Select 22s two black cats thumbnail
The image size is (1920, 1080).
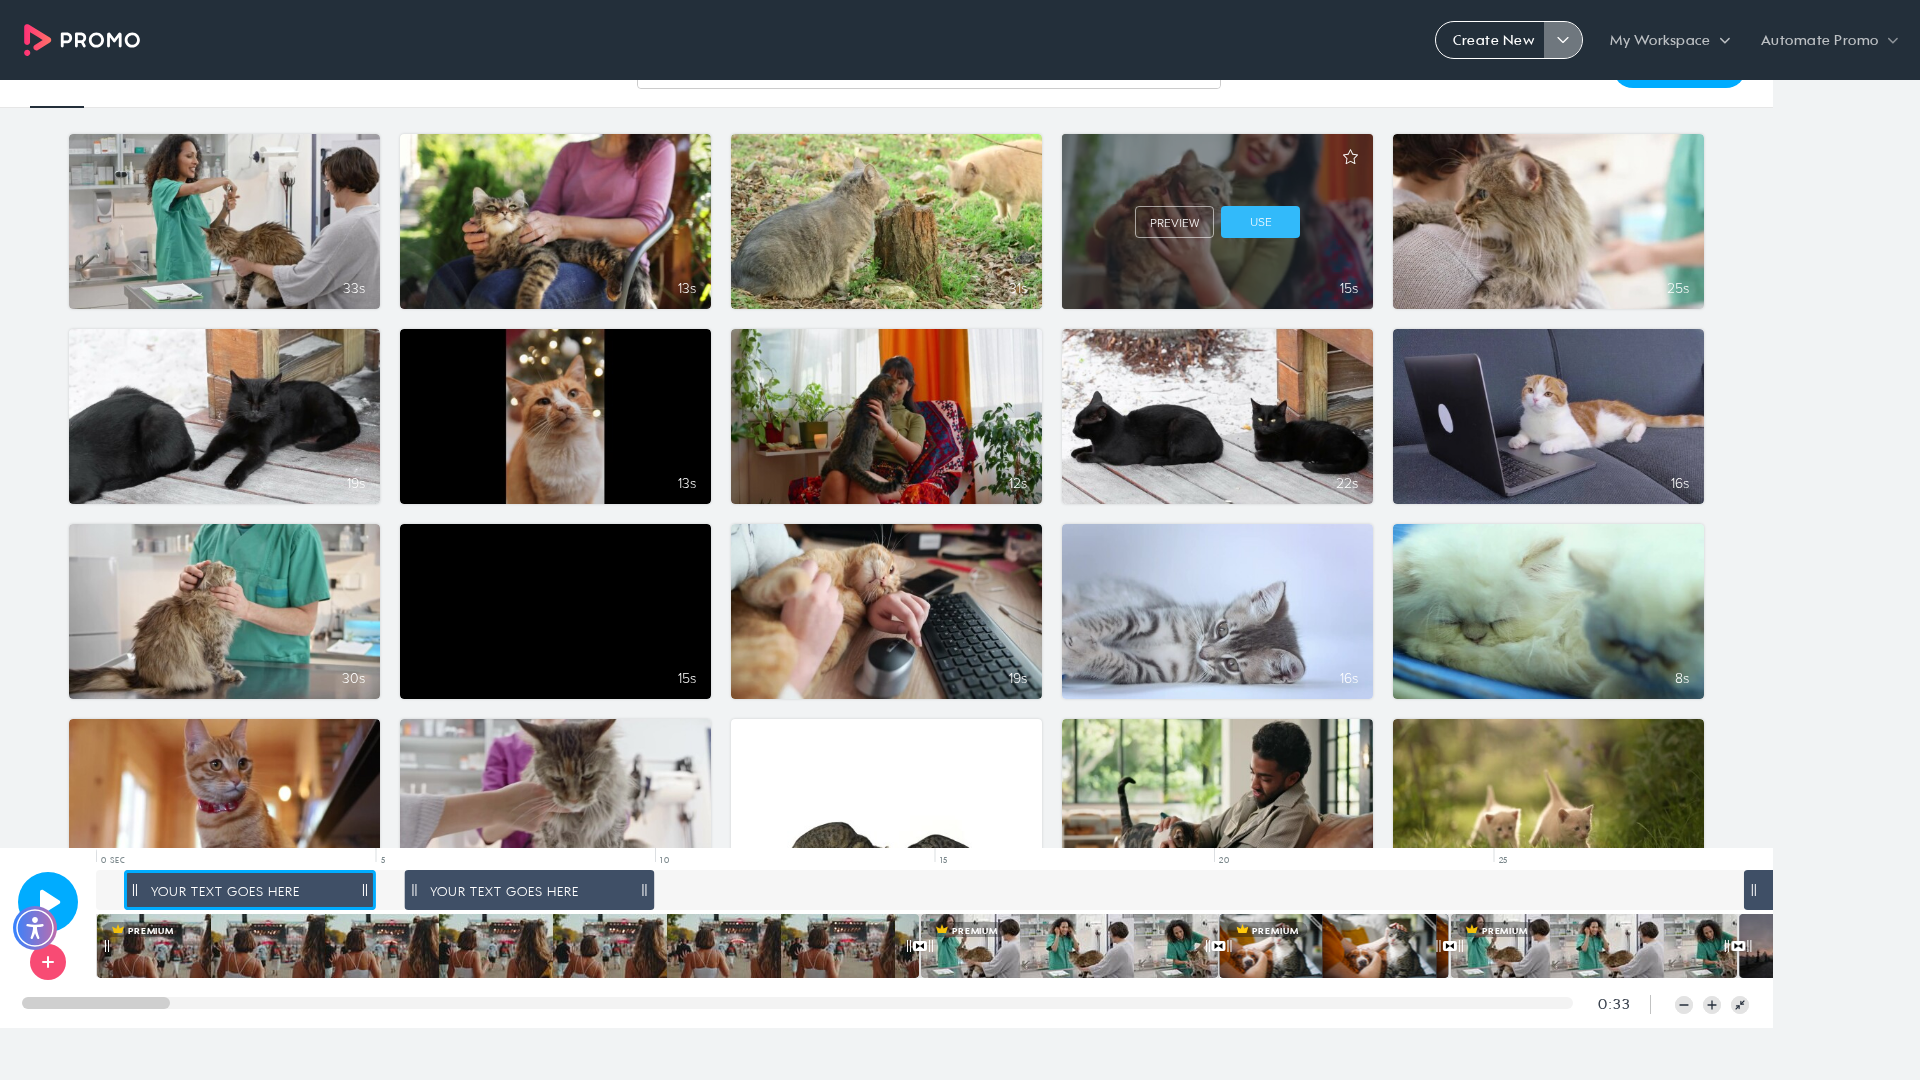coord(1217,416)
